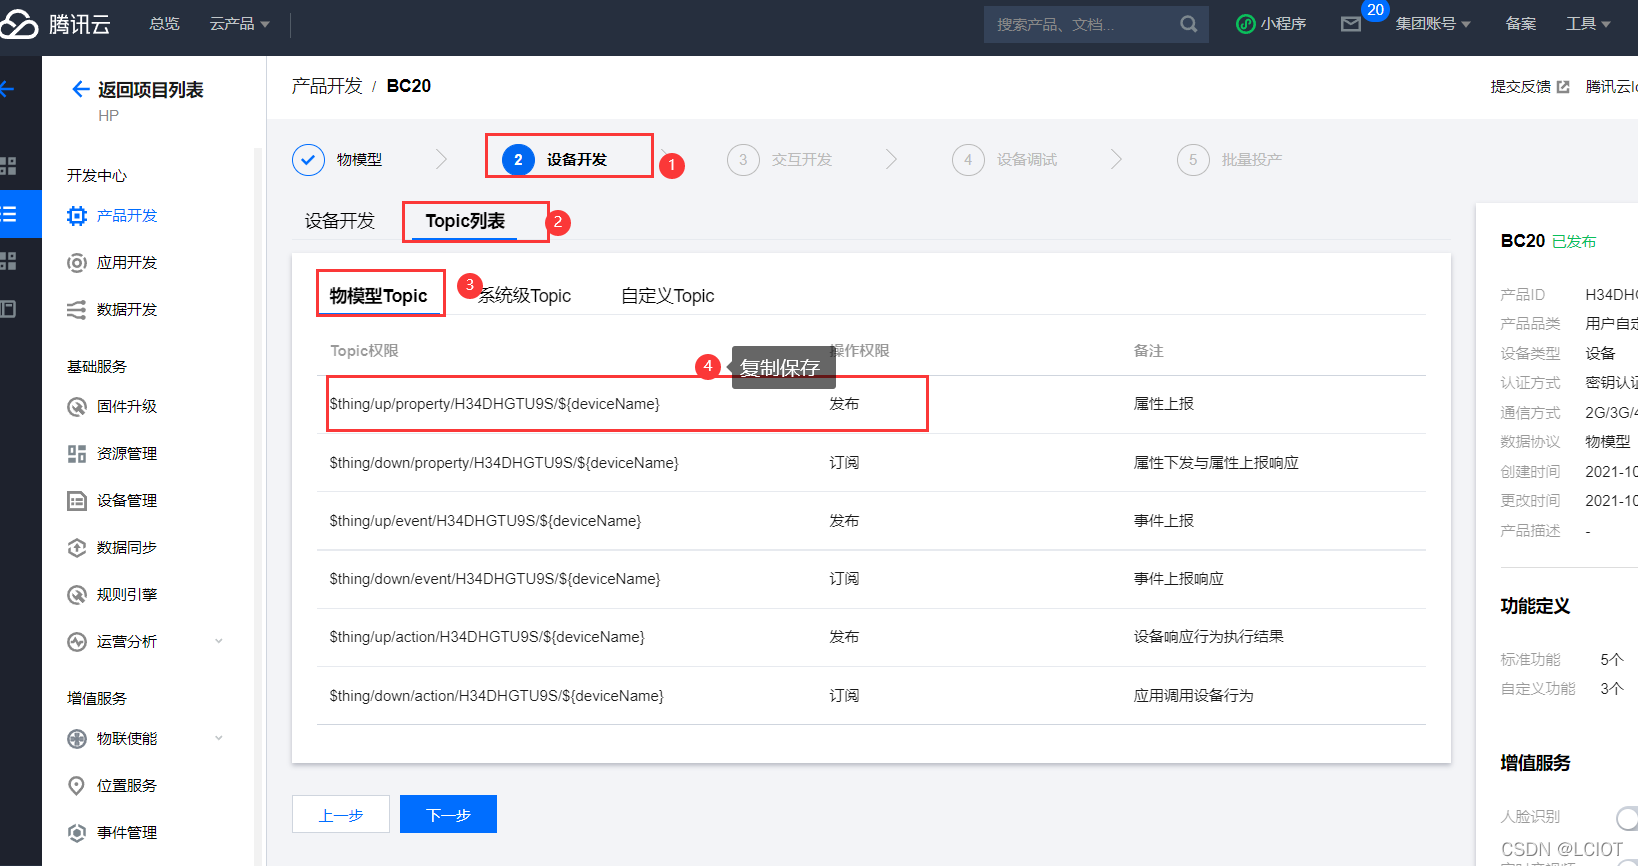The height and width of the screenshot is (866, 1638).
Task: Expand the 物联使能 submenu chevron
Action: pyautogui.click(x=219, y=738)
